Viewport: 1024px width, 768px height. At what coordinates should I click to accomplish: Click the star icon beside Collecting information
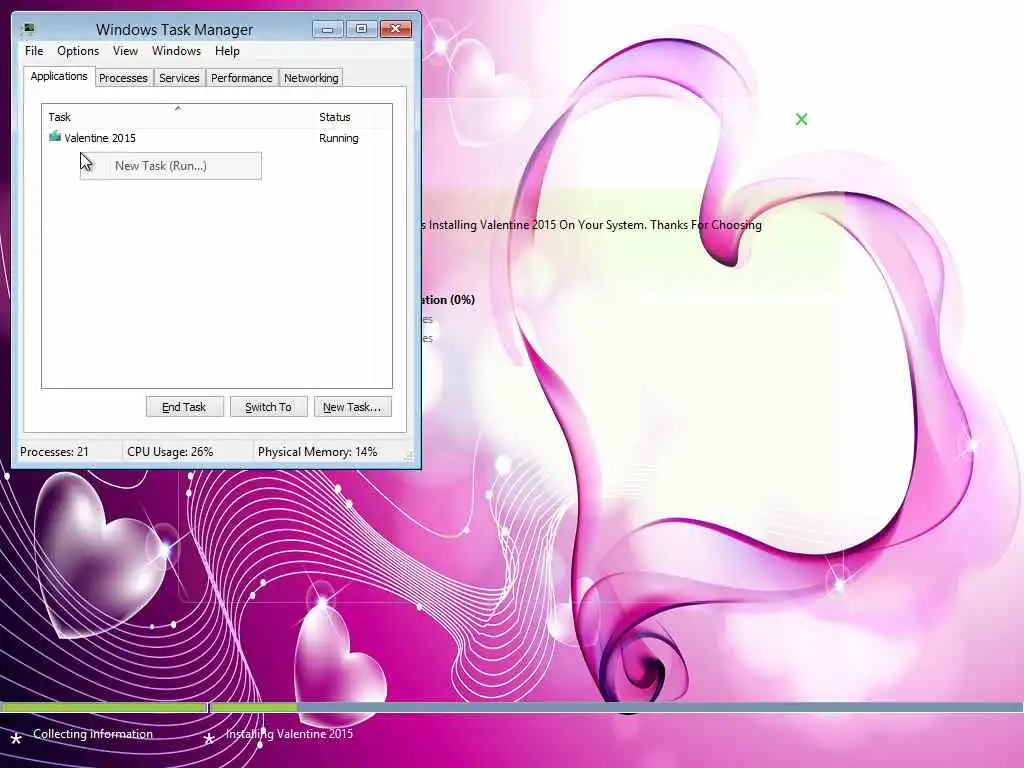[x=16, y=739]
